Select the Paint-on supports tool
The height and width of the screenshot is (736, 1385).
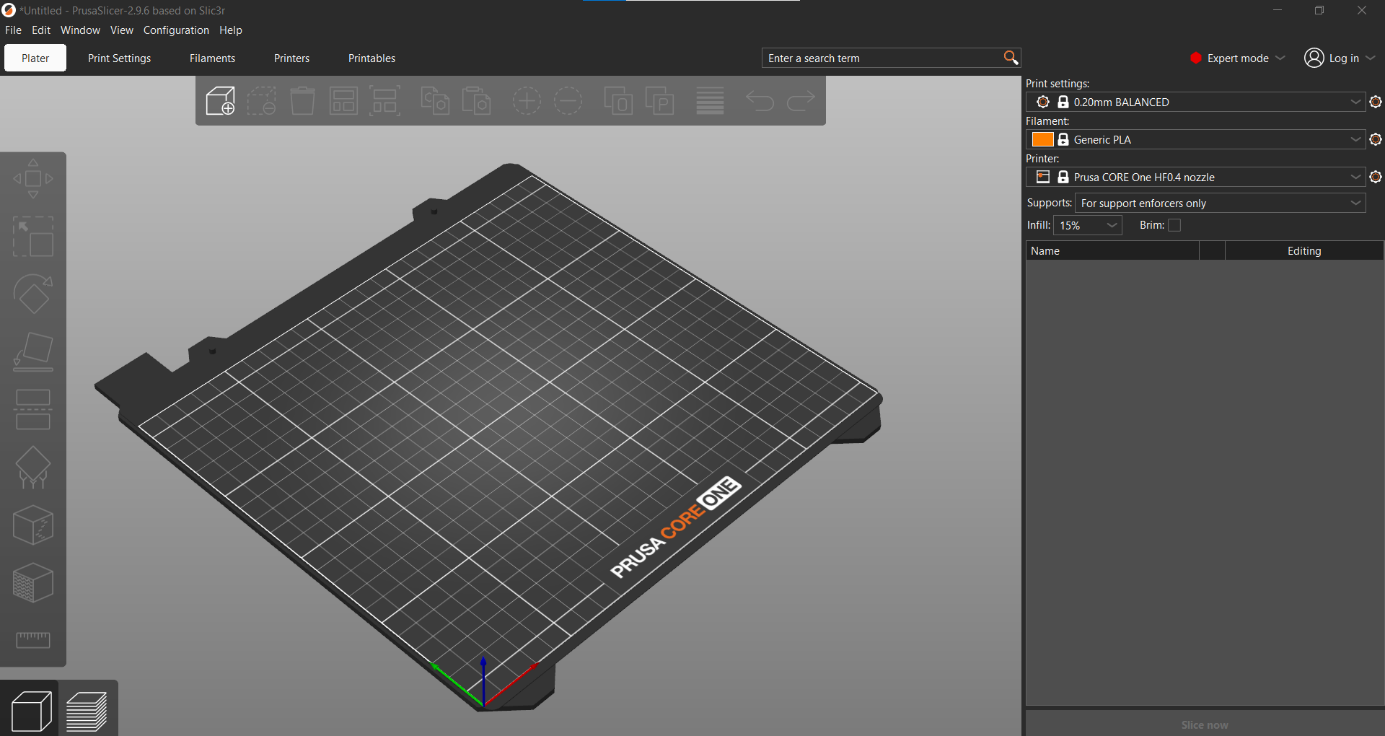(33, 467)
